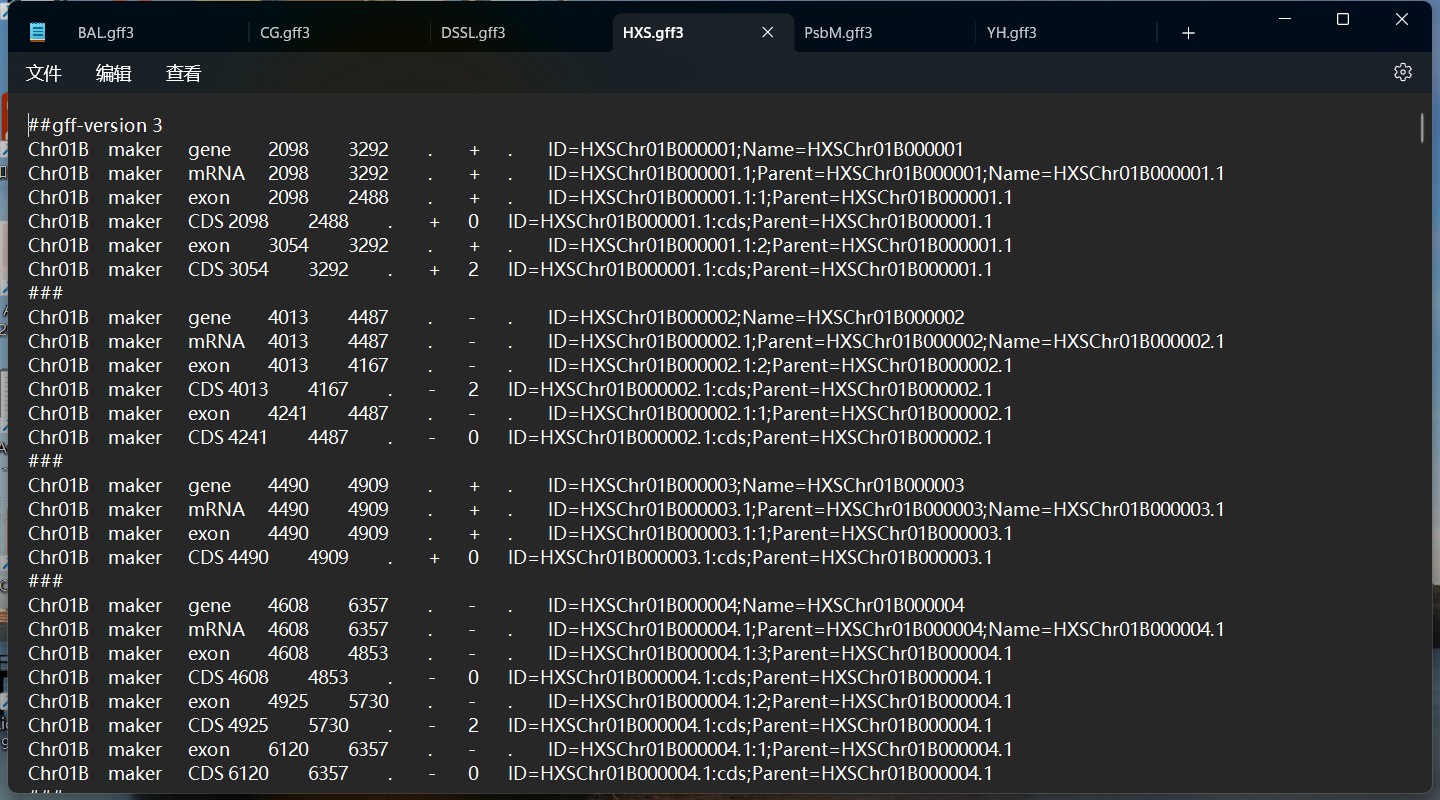This screenshot has height=800, width=1440.
Task: Click the value 4853 in exon 4608 row
Action: point(368,653)
